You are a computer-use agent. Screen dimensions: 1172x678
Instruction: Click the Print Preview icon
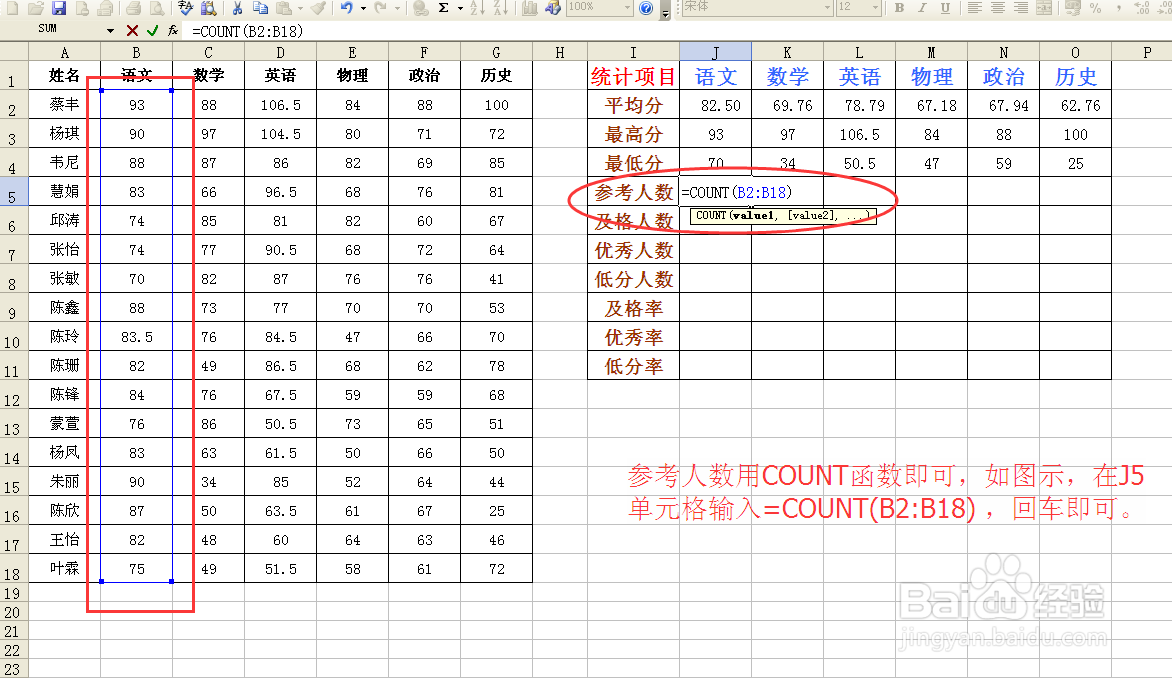[x=154, y=9]
